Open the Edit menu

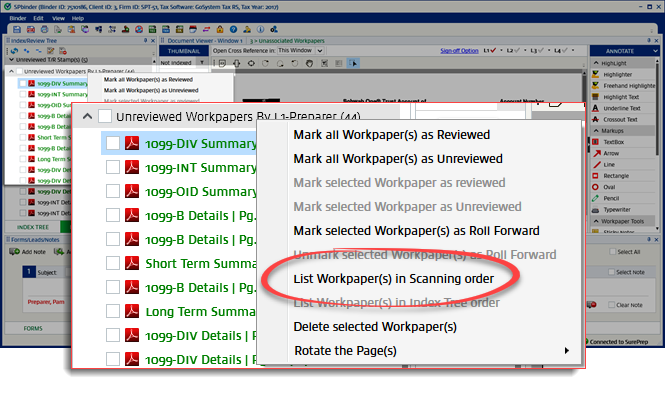pos(38,18)
